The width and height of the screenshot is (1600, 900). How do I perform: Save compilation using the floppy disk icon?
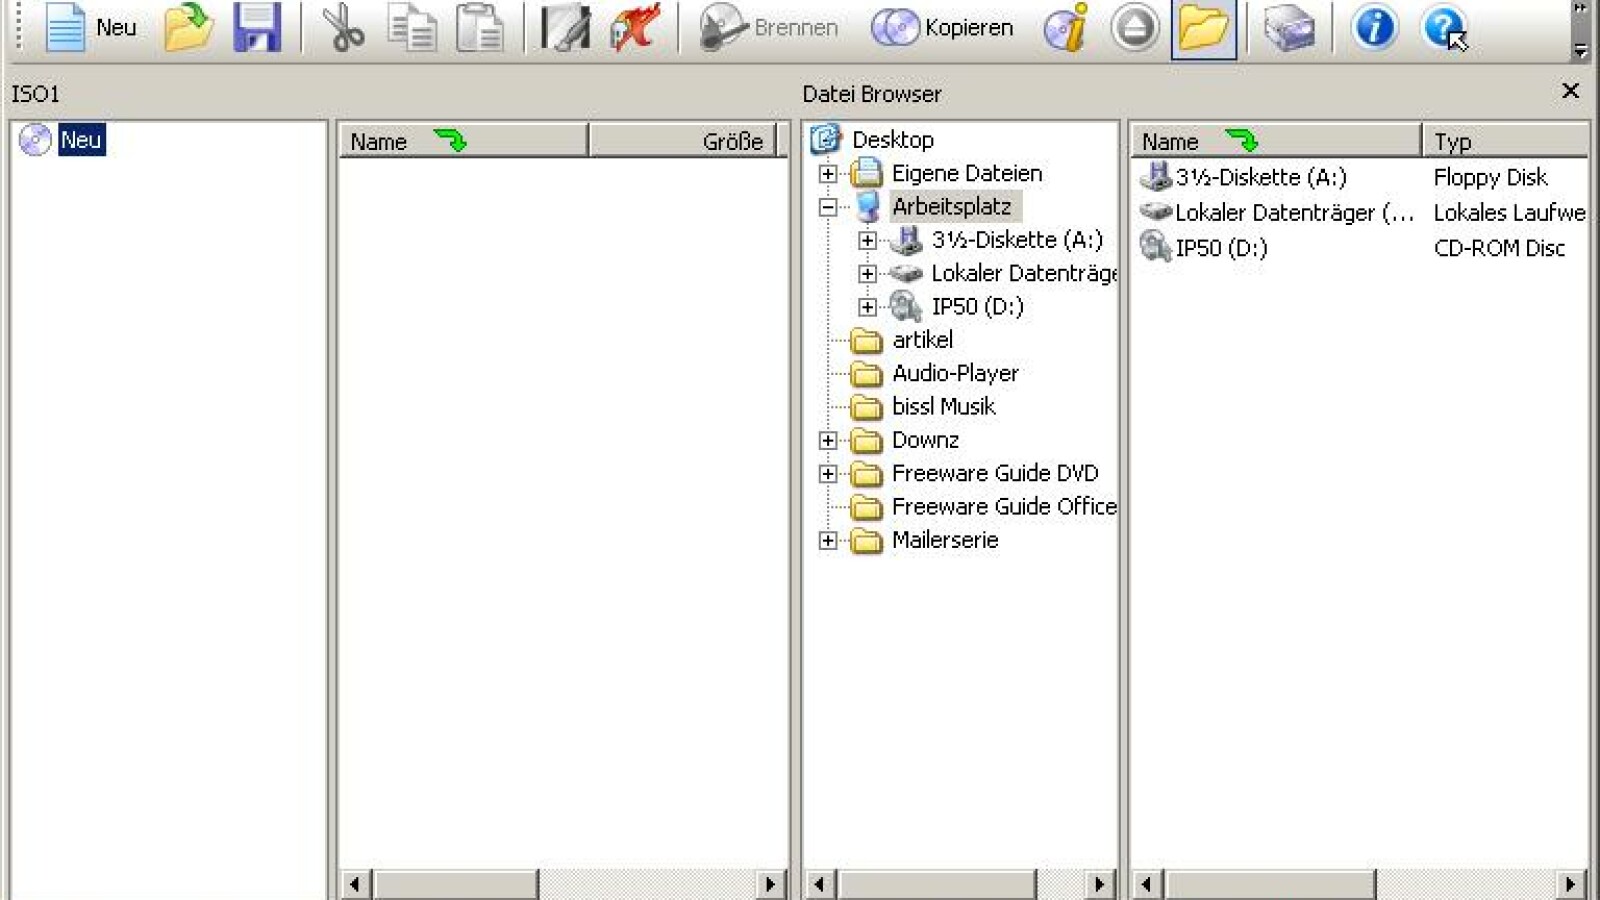click(257, 28)
